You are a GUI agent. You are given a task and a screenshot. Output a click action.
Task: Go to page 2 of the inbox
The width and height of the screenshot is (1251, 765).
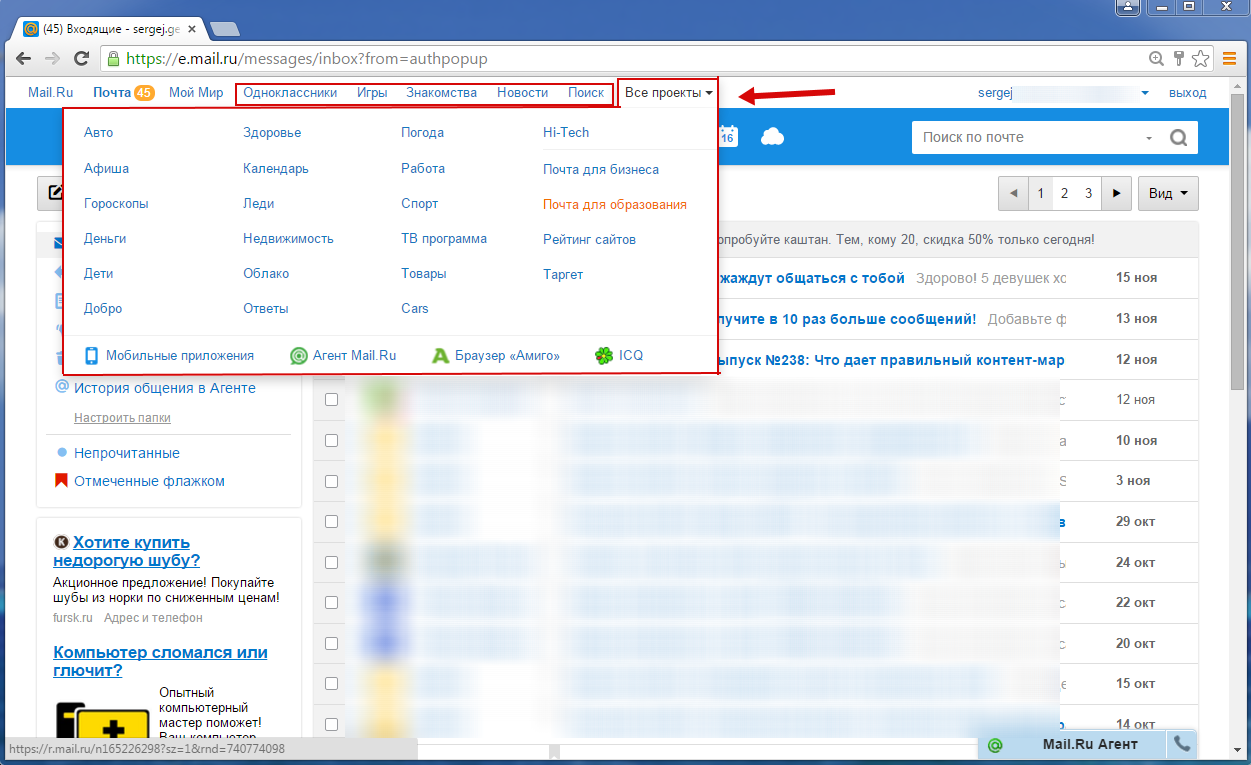1065,193
